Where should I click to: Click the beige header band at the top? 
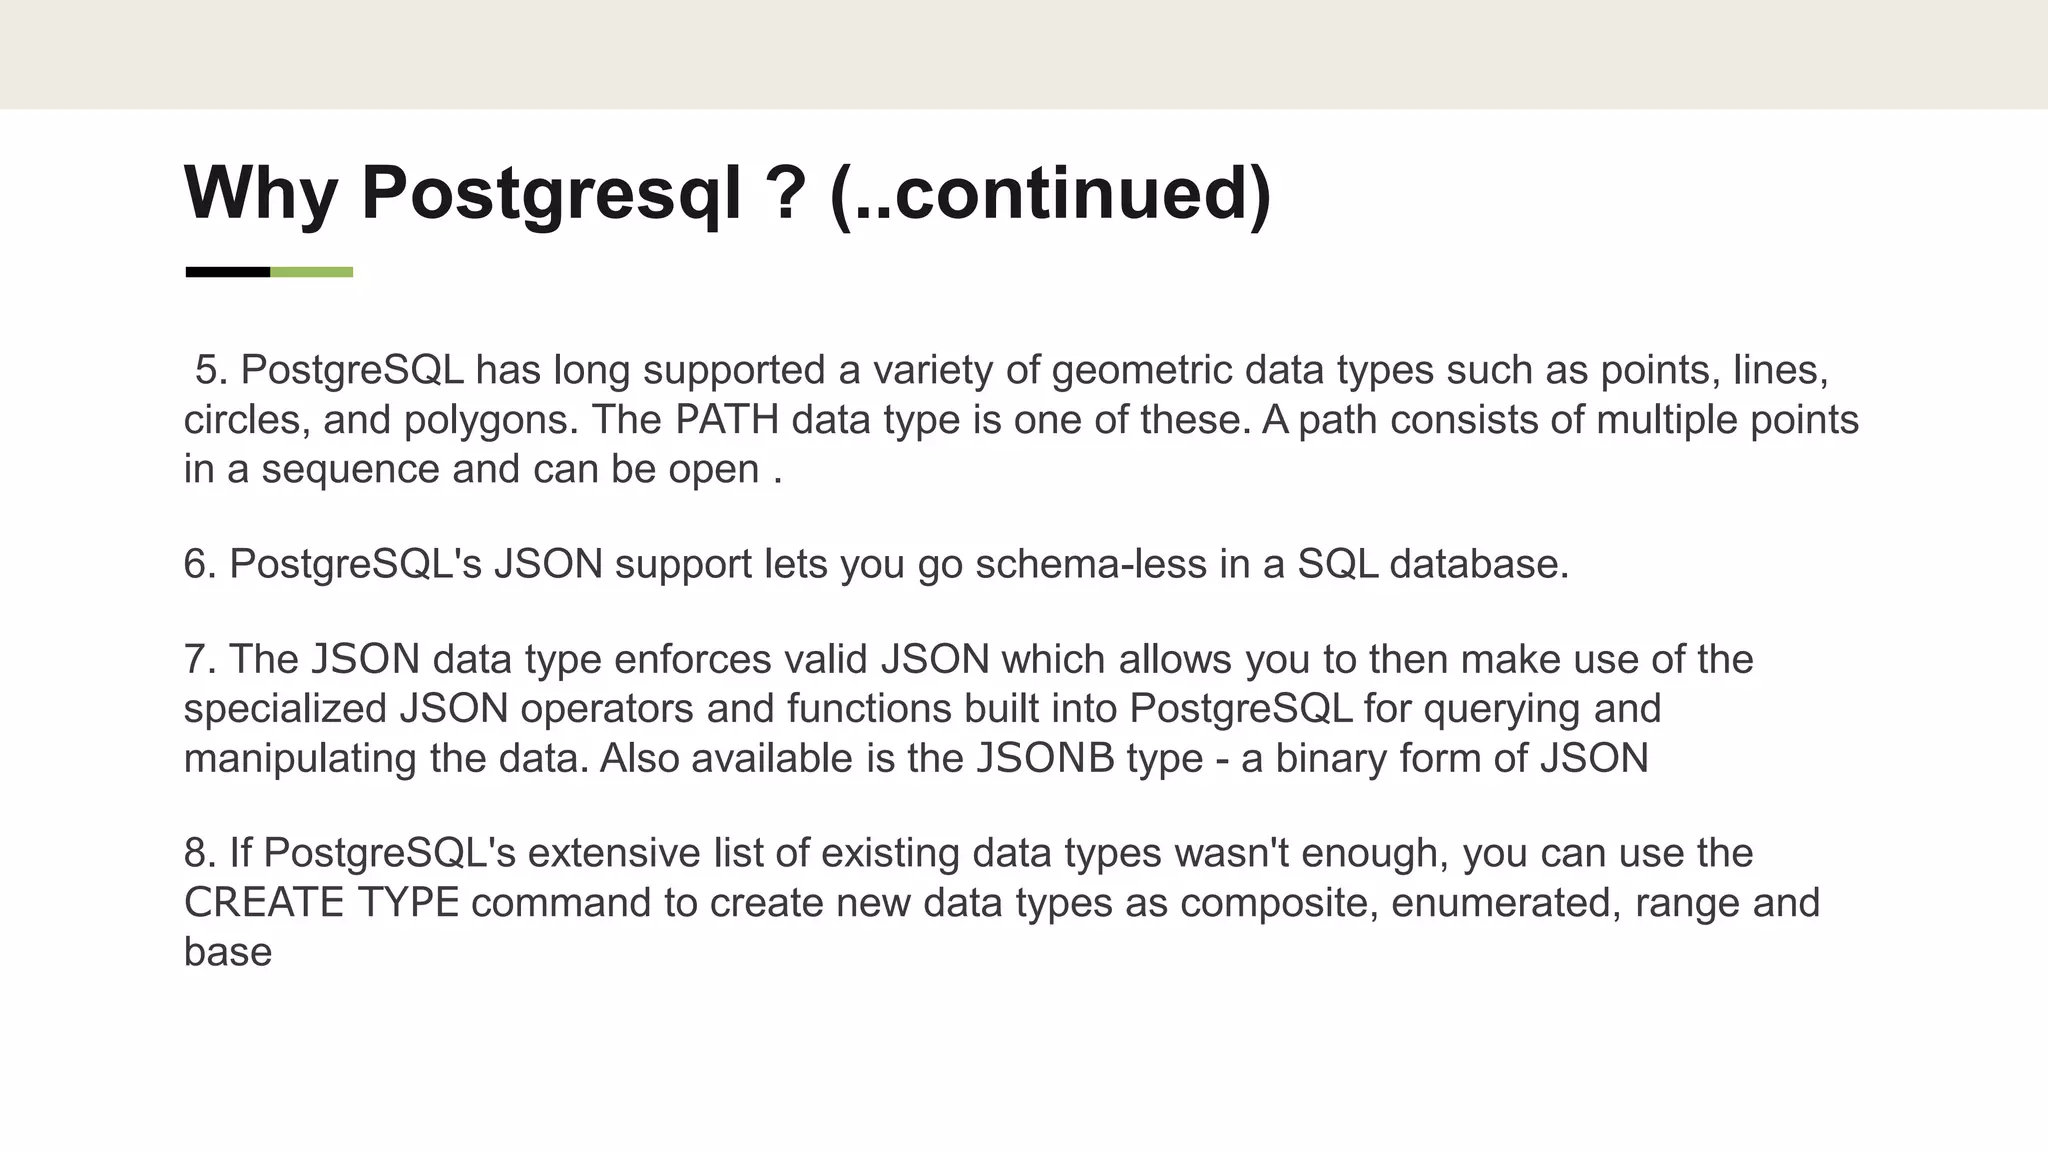(x=1024, y=54)
